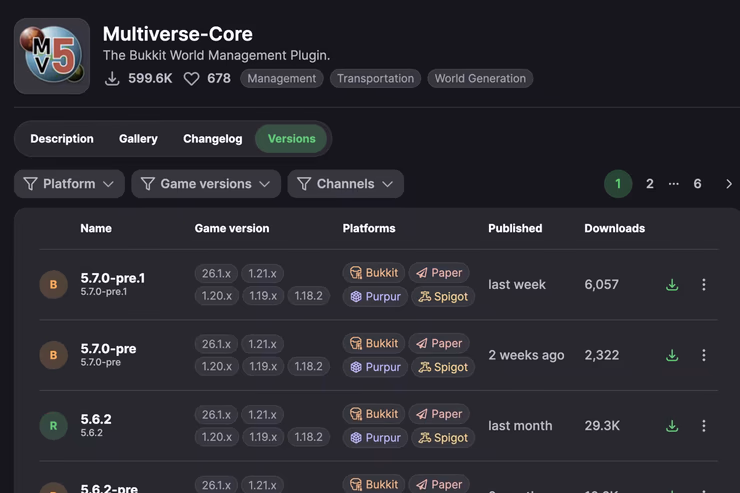Expand the Game versions filter dropdown
This screenshot has height=493, width=740.
[206, 184]
